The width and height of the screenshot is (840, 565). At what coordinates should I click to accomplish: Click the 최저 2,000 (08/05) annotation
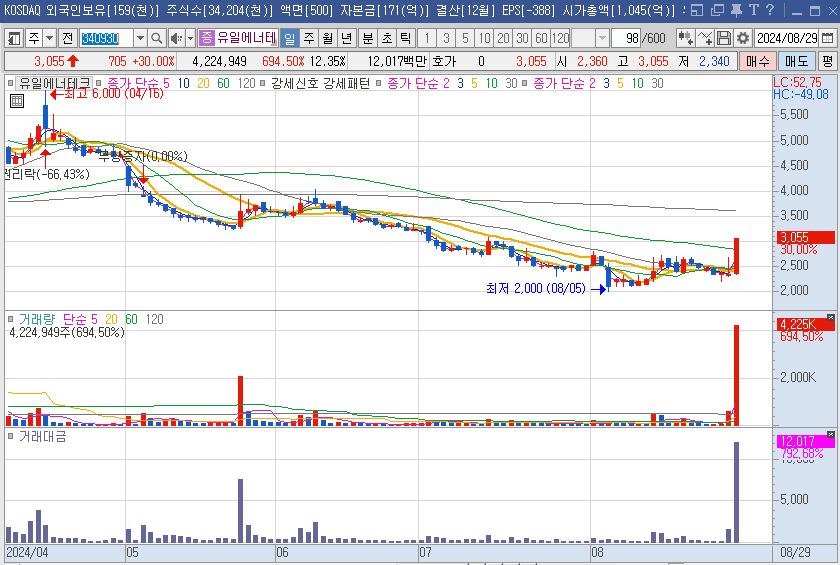[536, 289]
